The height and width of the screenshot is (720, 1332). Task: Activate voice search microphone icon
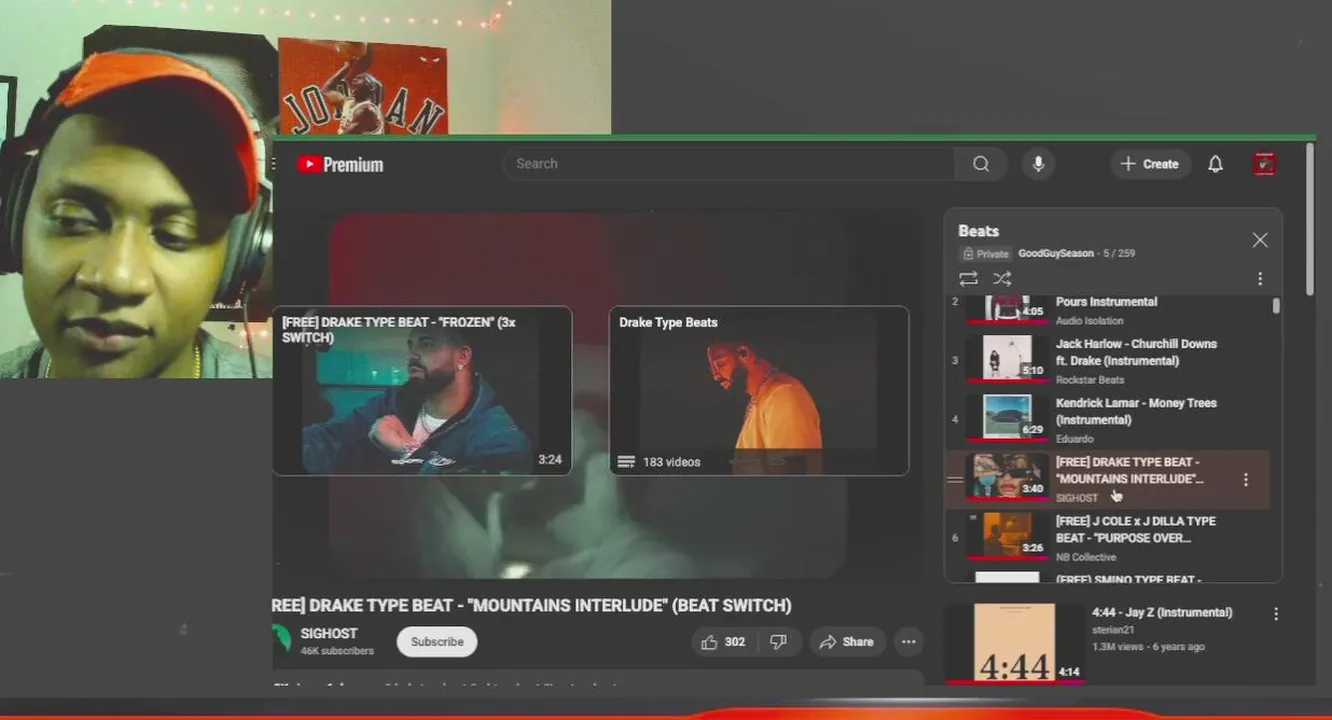point(1038,164)
